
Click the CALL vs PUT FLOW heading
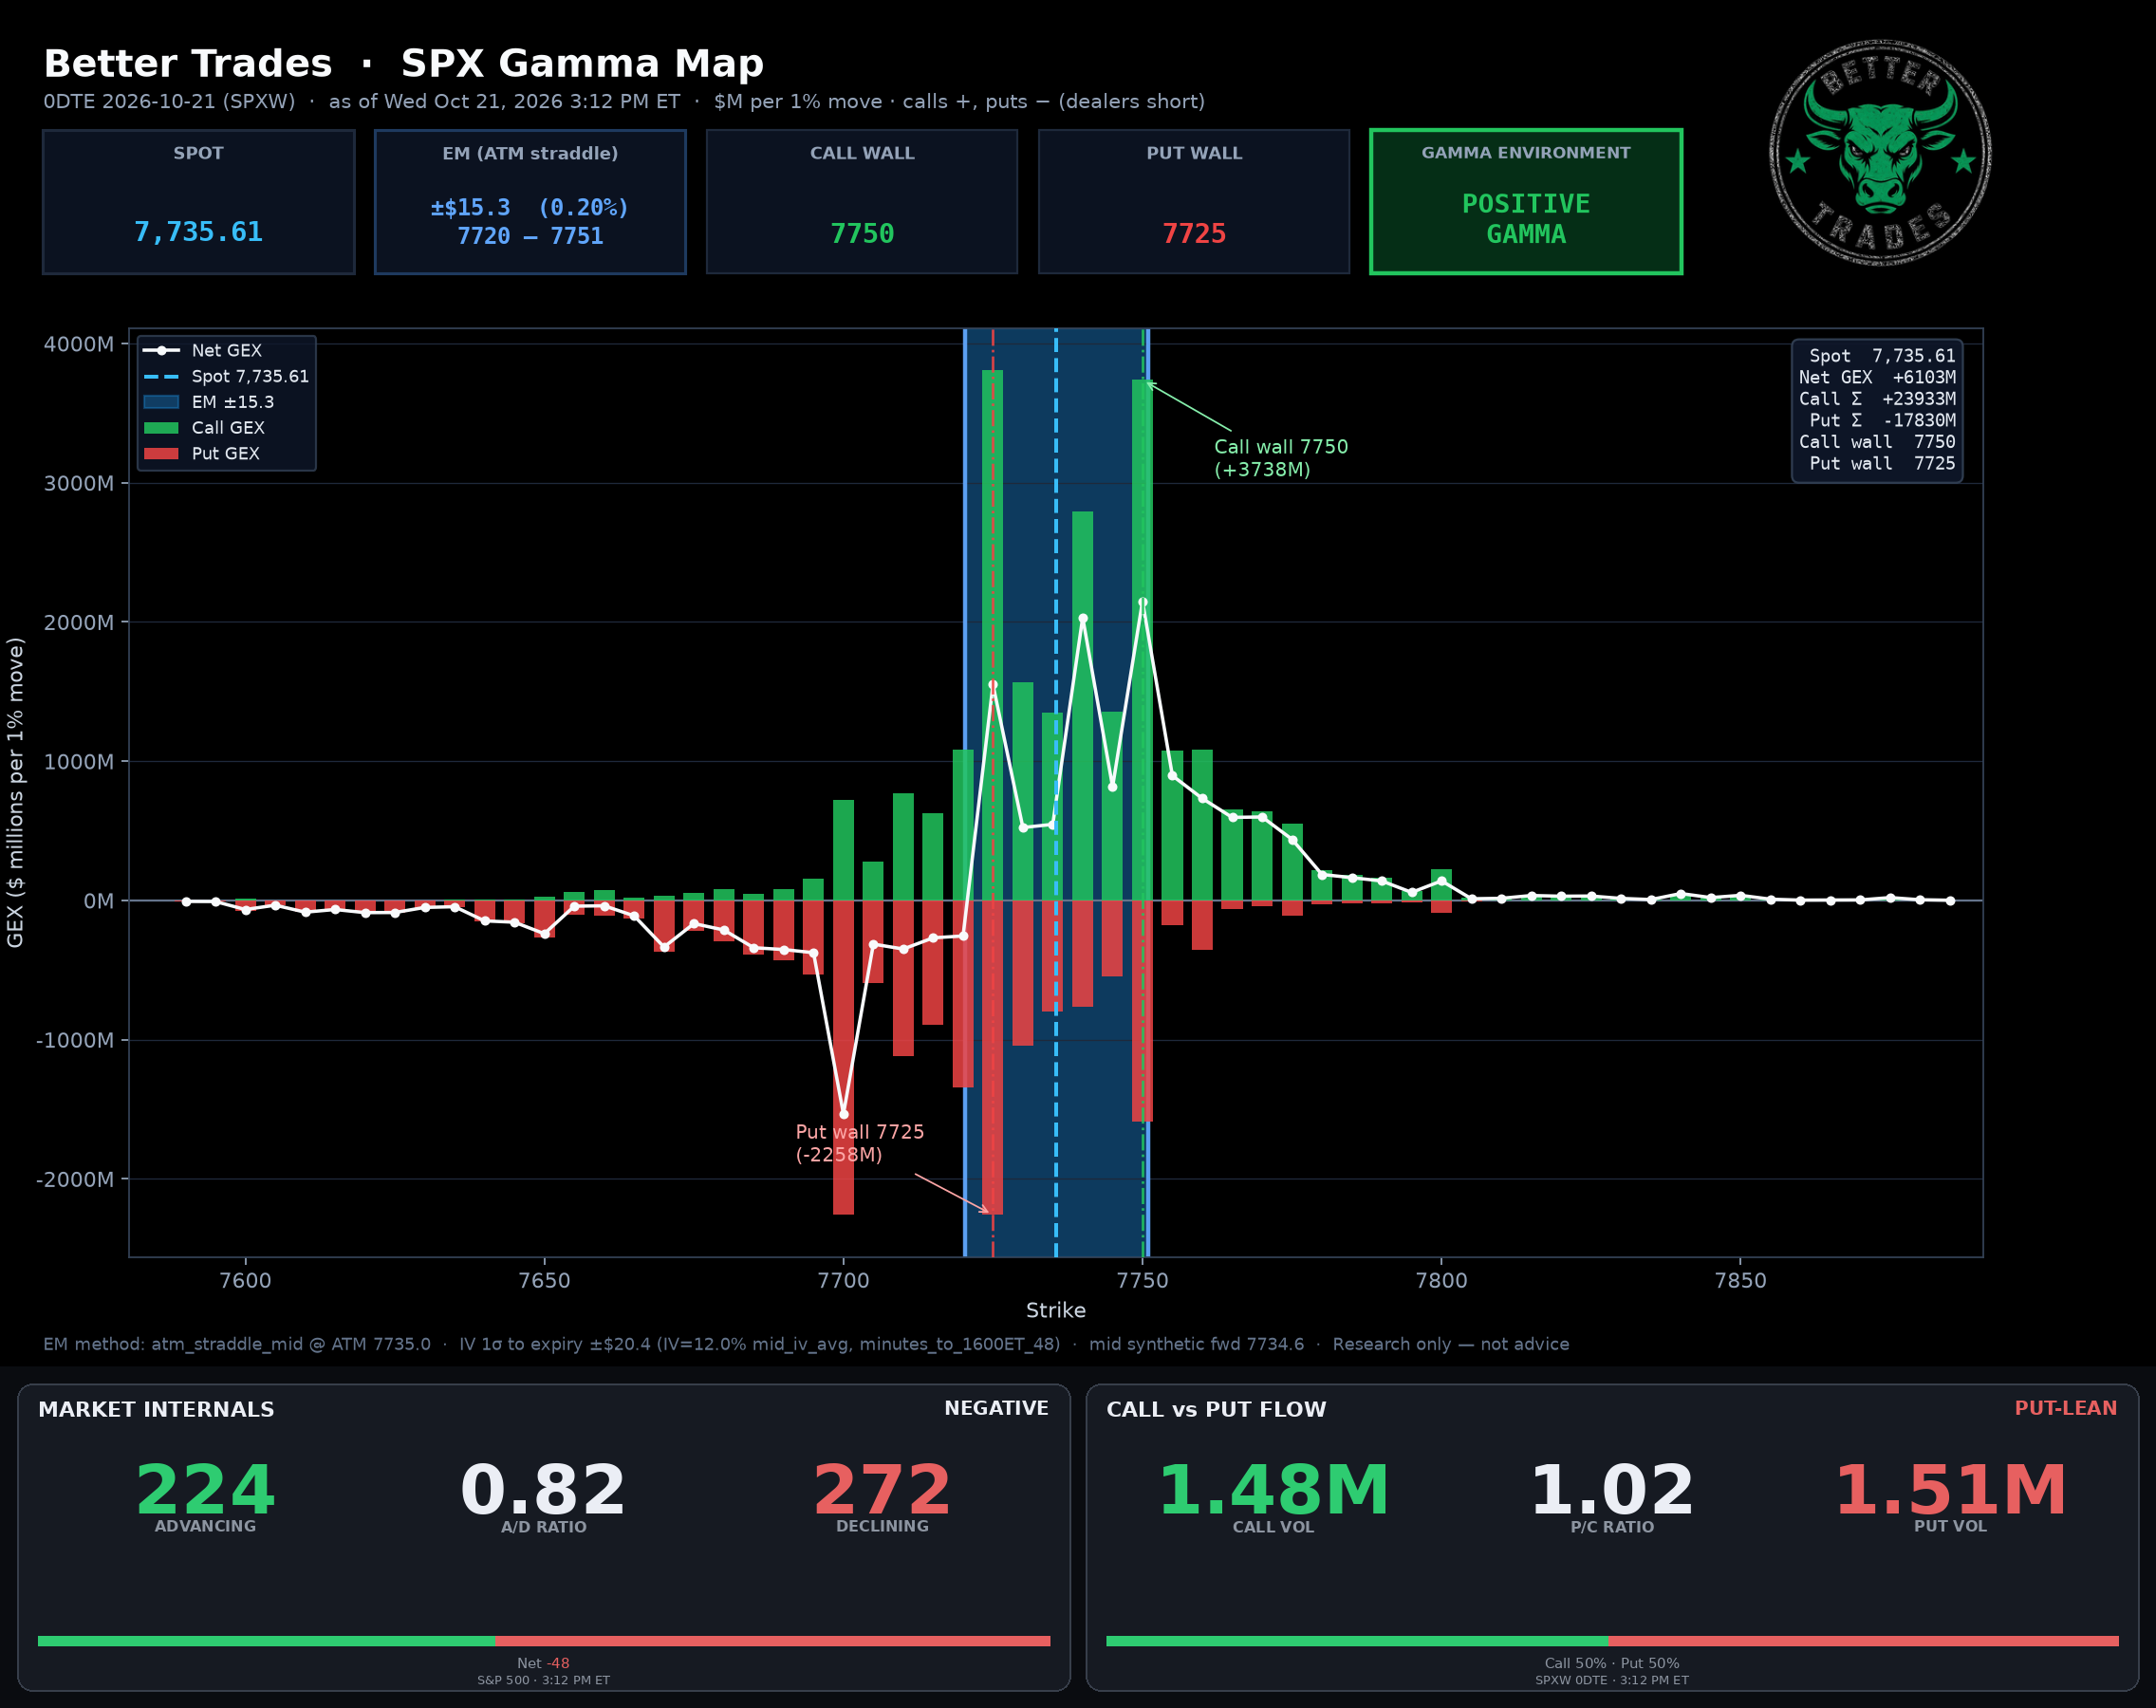click(1216, 1409)
